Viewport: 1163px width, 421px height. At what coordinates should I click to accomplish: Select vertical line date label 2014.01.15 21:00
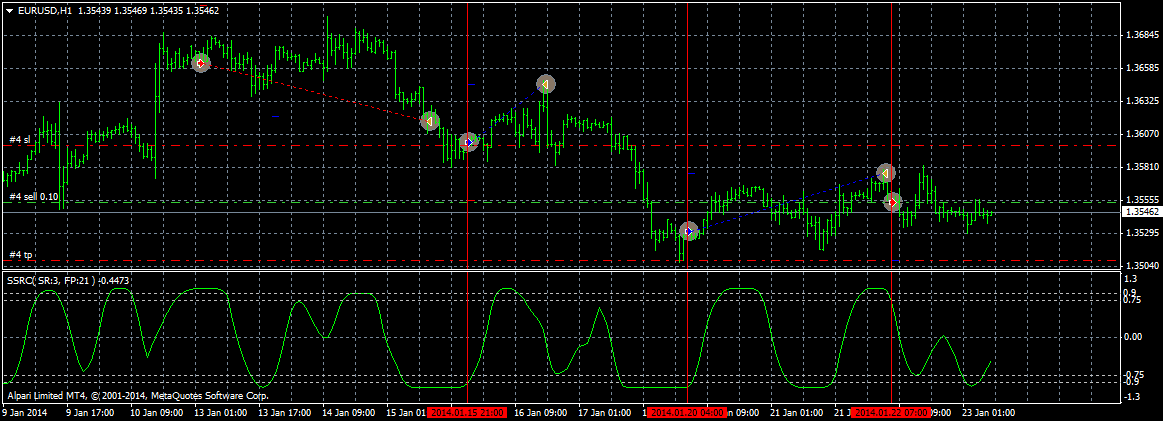(468, 412)
